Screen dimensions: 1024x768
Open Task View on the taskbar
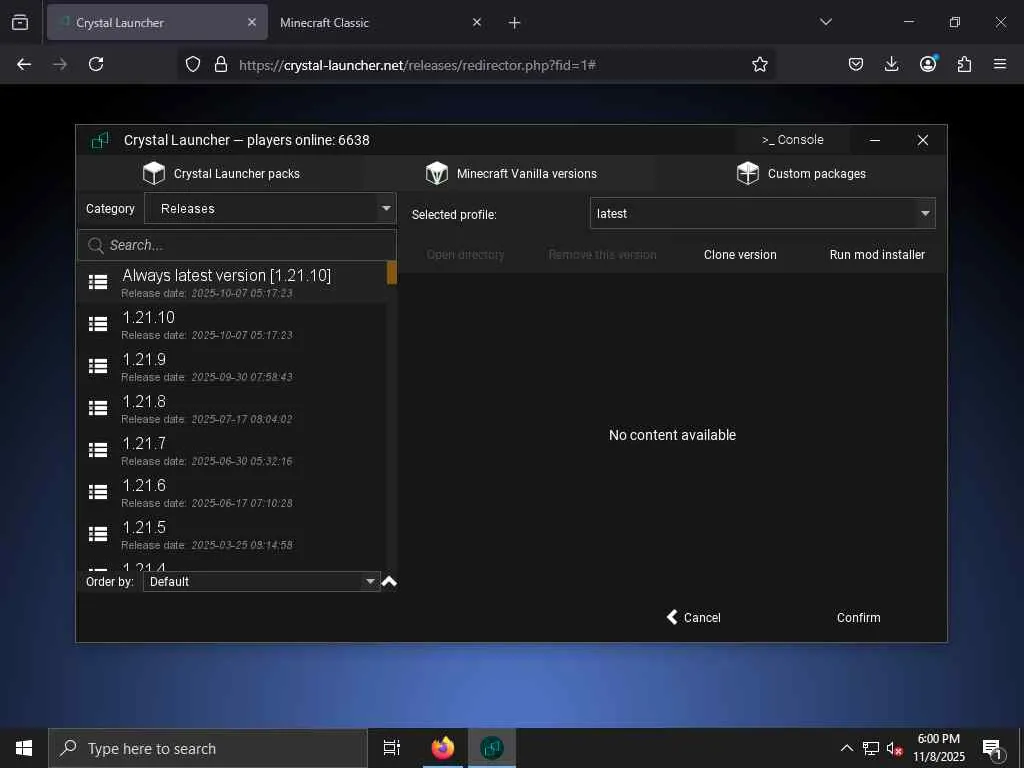pyautogui.click(x=392, y=748)
